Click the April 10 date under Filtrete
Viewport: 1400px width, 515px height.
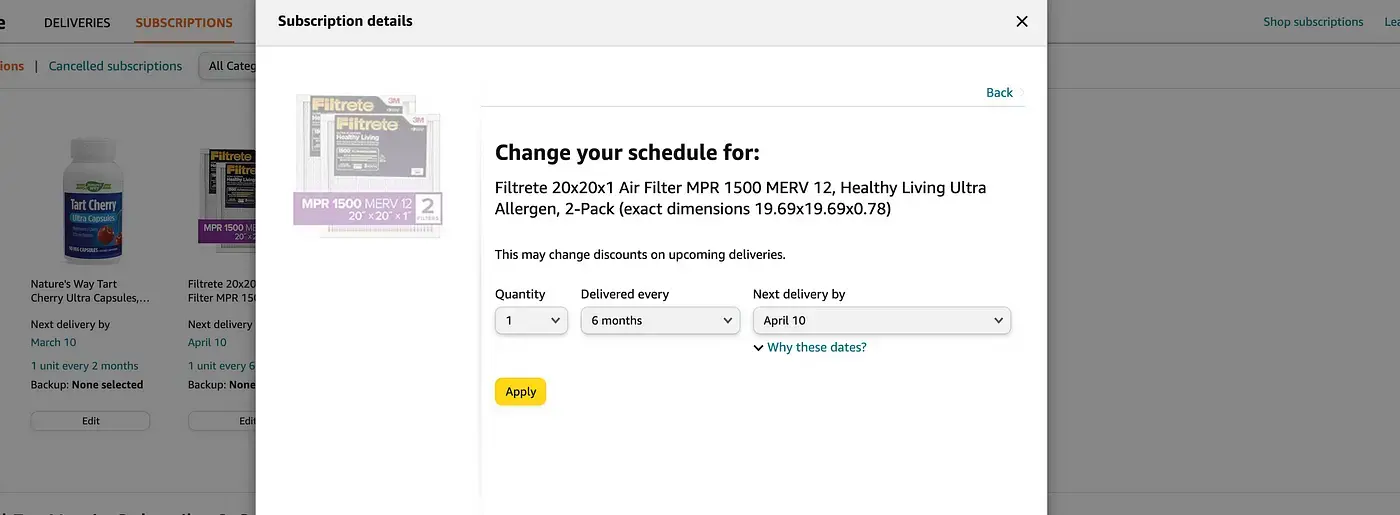click(x=207, y=342)
